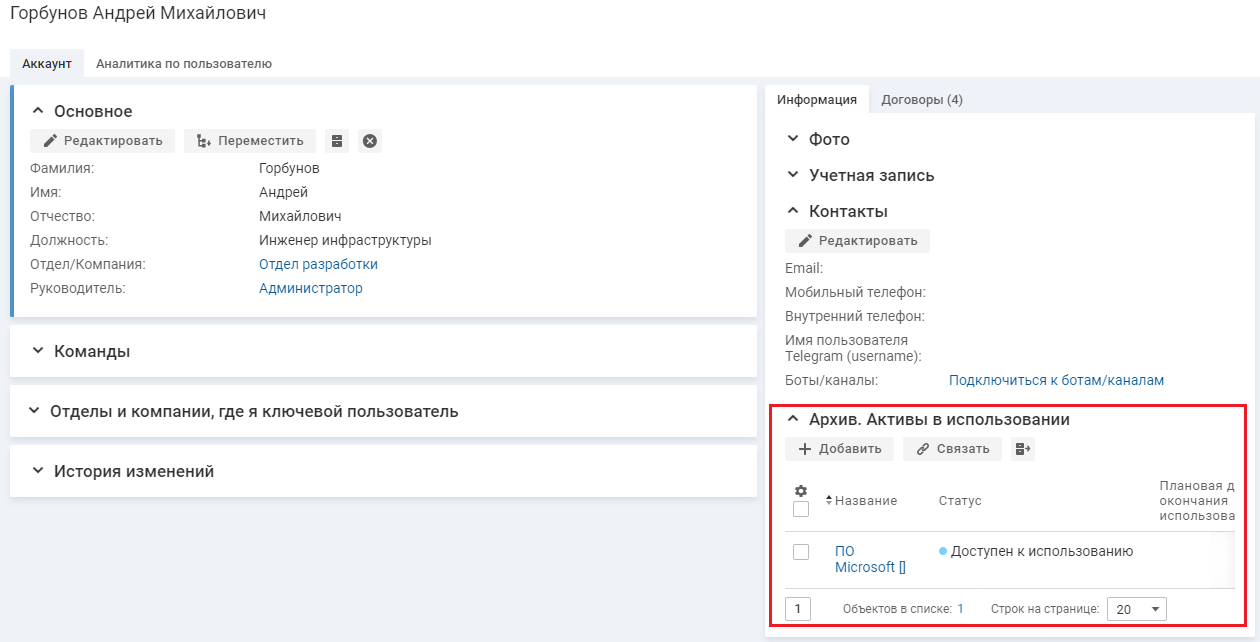
Task: Sort the table by Название column arrows
Action: click(829, 500)
